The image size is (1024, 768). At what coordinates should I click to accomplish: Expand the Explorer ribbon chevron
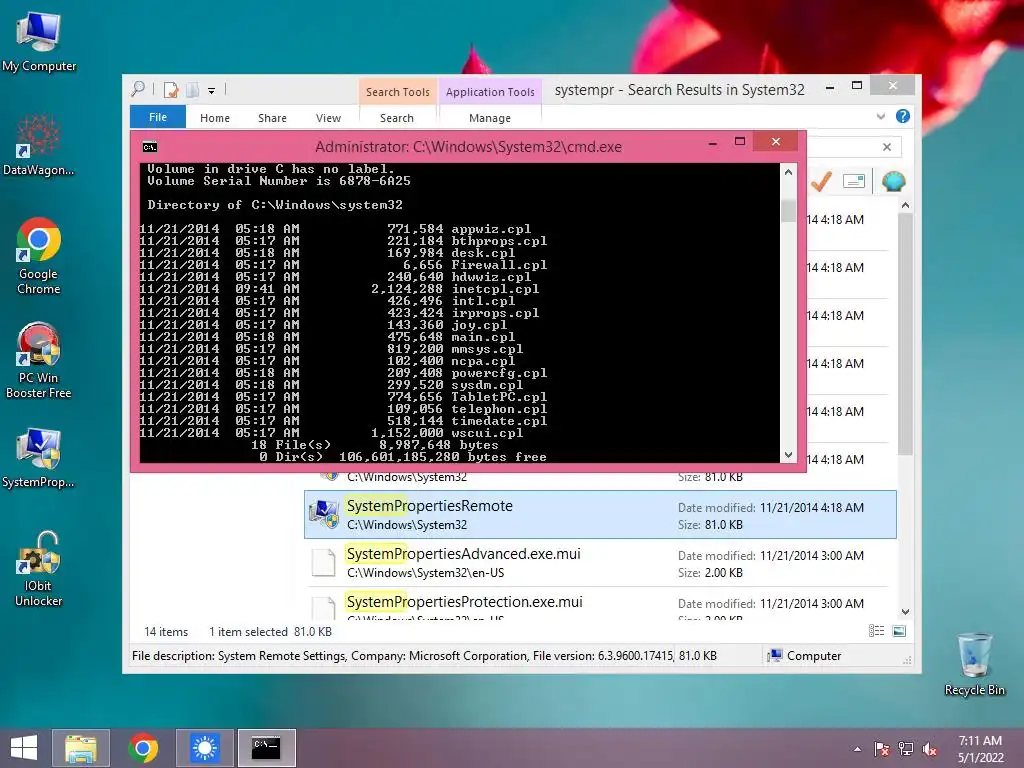(x=880, y=116)
